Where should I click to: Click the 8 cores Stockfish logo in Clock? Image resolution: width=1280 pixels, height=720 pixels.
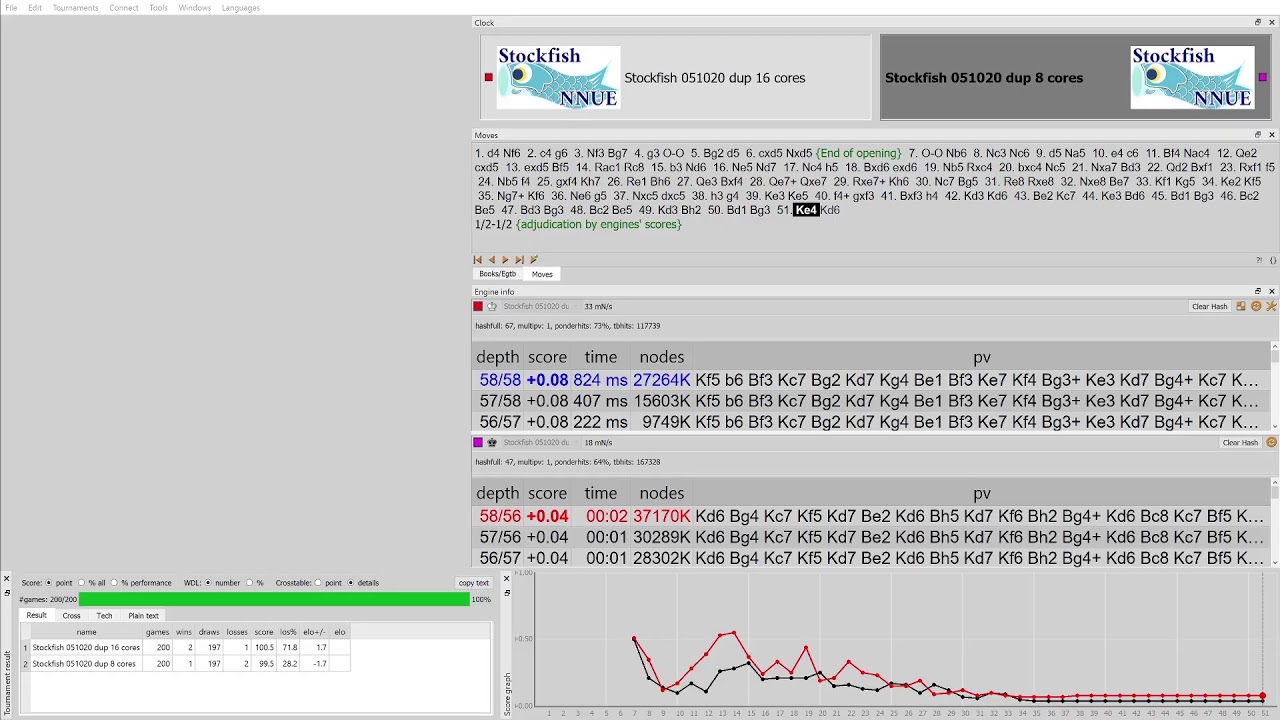(x=1192, y=77)
